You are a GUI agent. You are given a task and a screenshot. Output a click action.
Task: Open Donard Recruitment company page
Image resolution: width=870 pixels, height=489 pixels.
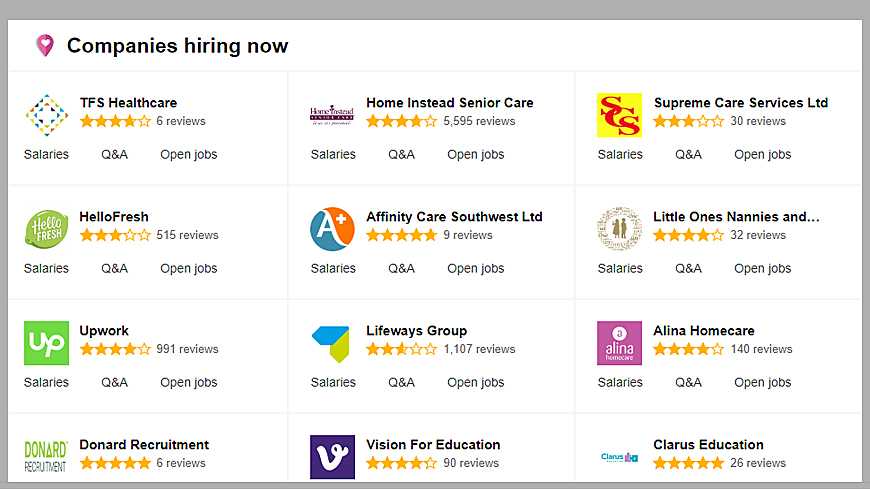144,445
